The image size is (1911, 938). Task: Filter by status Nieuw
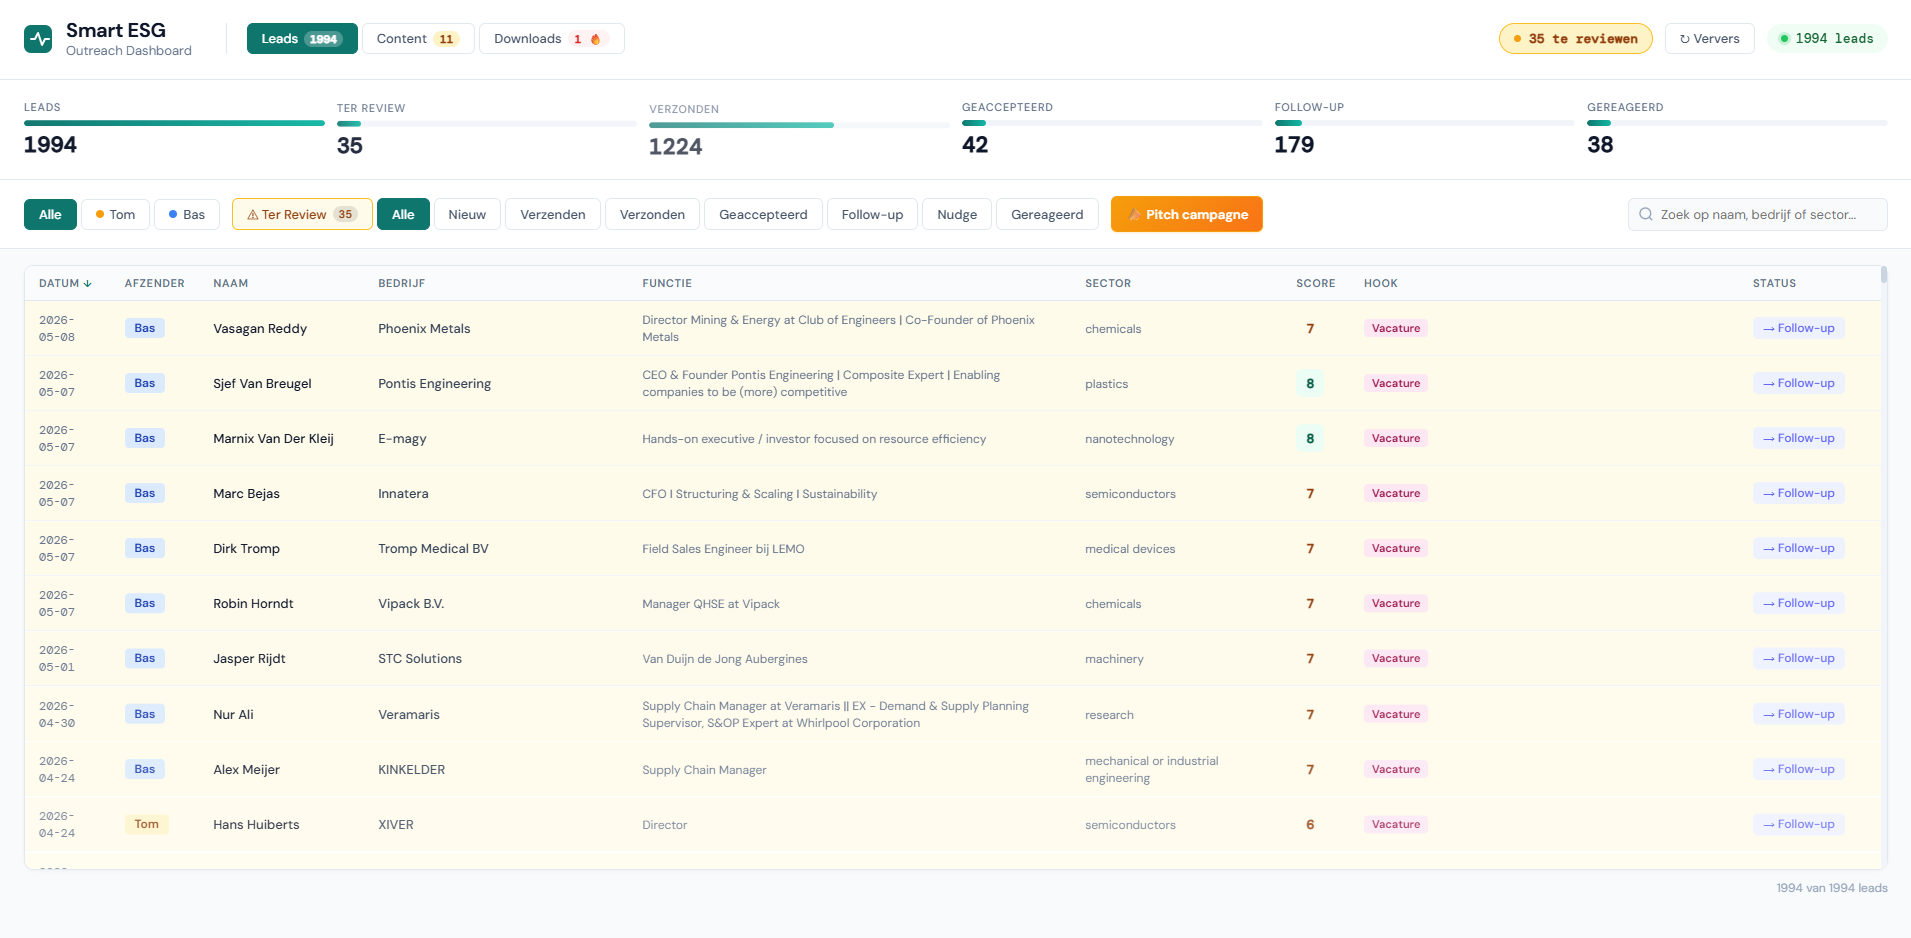467,214
